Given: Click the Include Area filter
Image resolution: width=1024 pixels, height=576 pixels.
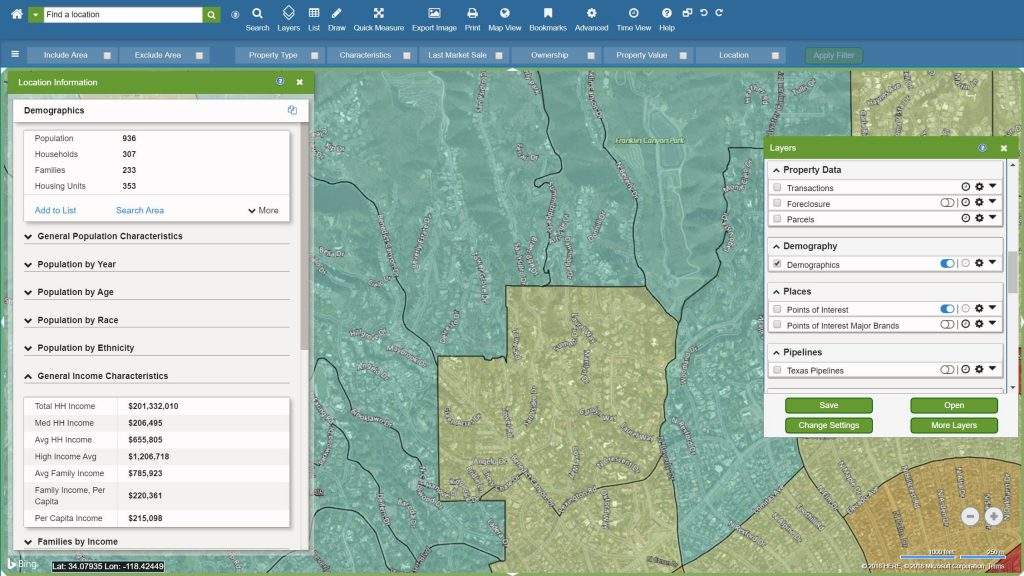Looking at the screenshot, I should click(x=72, y=56).
